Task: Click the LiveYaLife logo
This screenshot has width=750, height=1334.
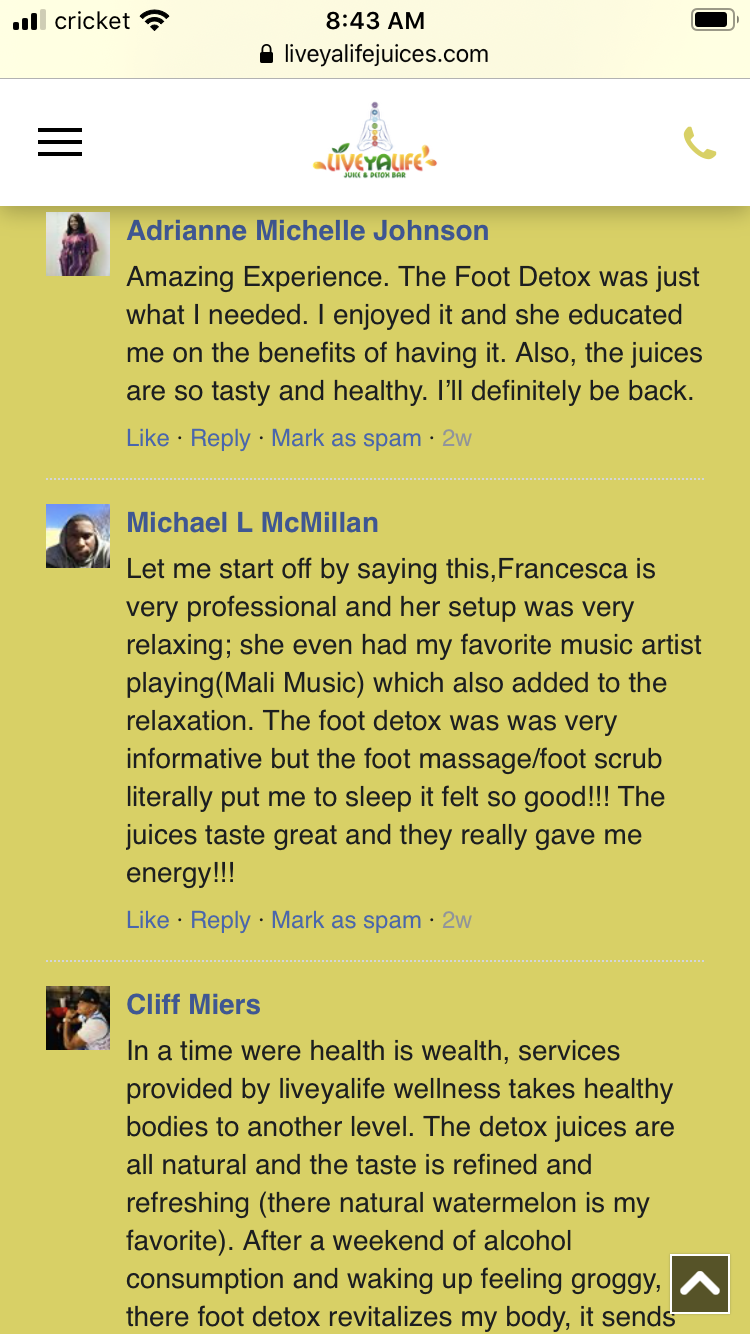Action: 375,143
